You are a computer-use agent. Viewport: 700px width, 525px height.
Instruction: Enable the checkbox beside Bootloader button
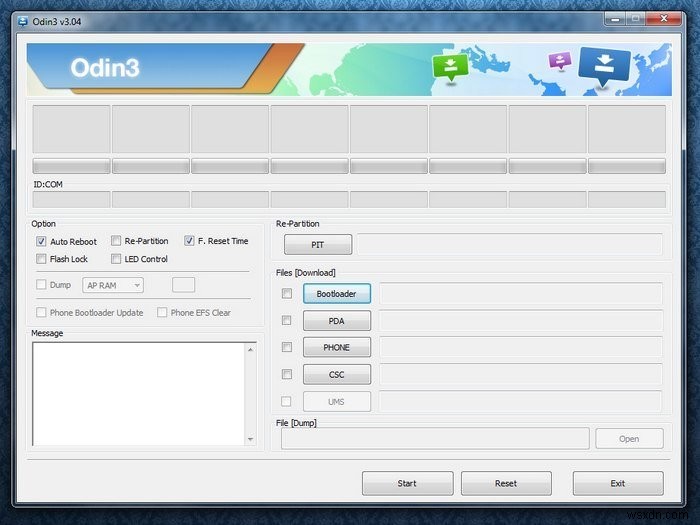coord(287,293)
